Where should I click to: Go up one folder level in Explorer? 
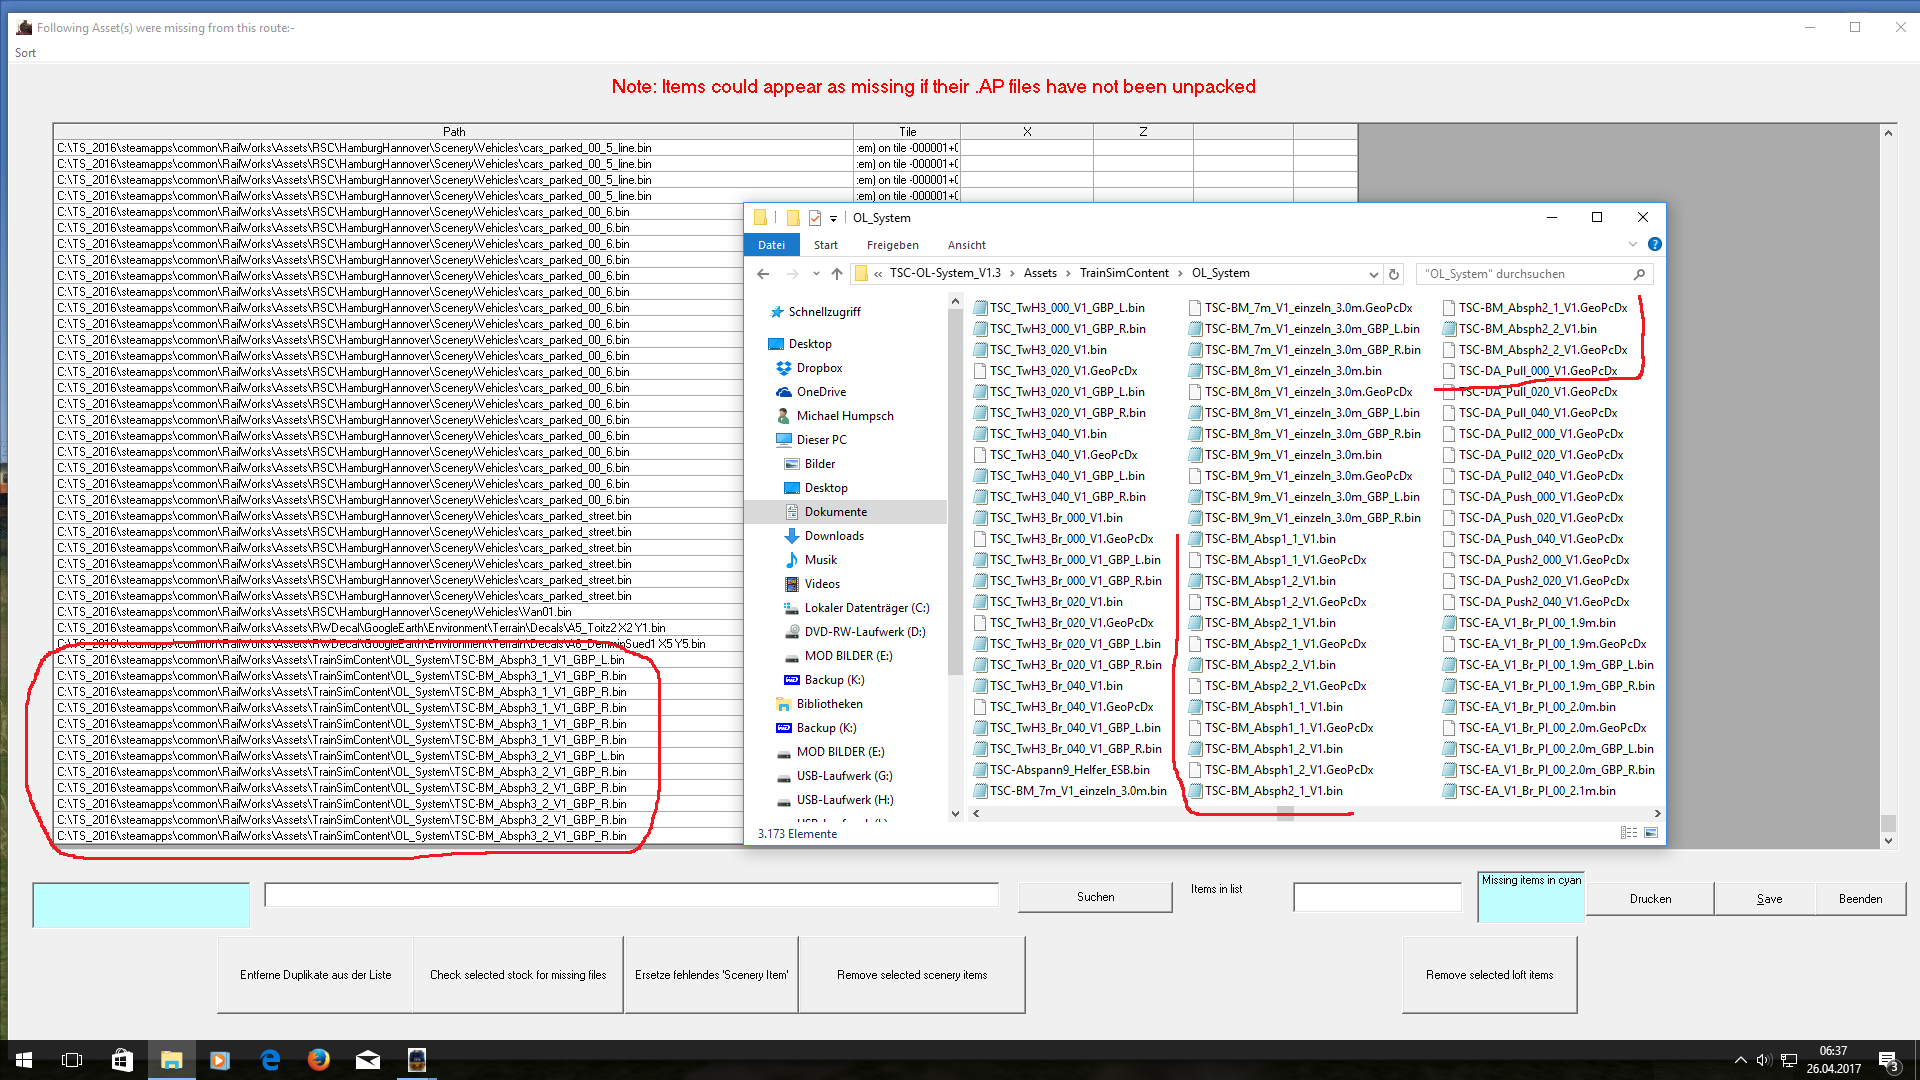coord(836,274)
